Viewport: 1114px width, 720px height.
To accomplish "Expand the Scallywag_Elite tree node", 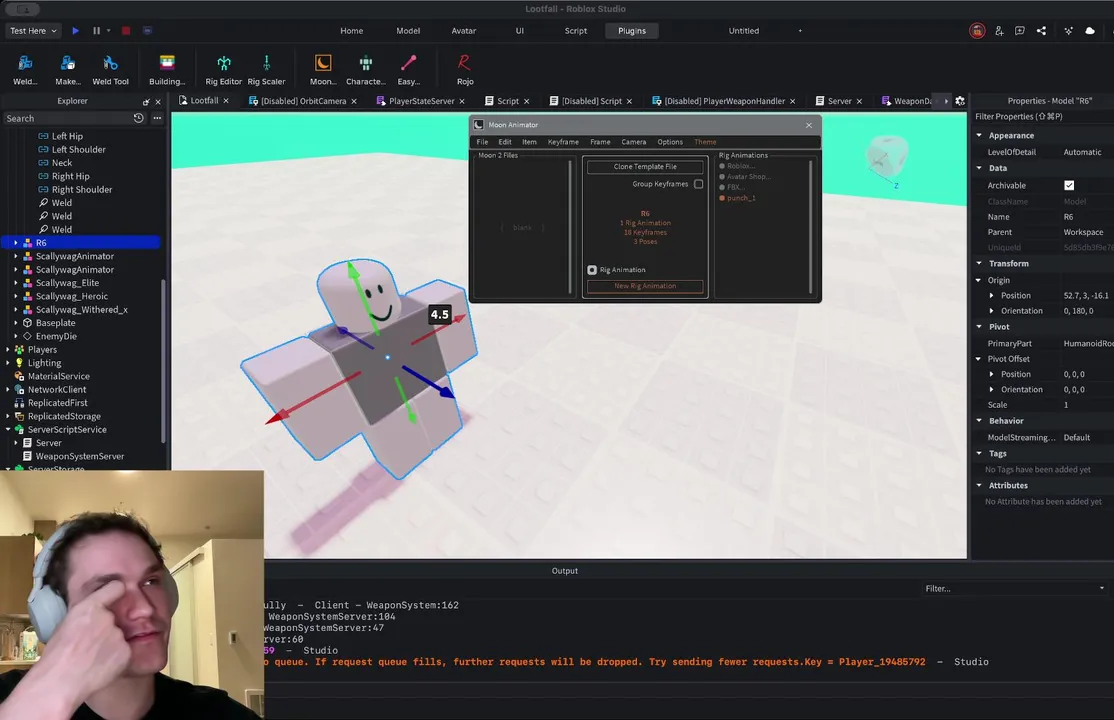I will click(x=16, y=283).
